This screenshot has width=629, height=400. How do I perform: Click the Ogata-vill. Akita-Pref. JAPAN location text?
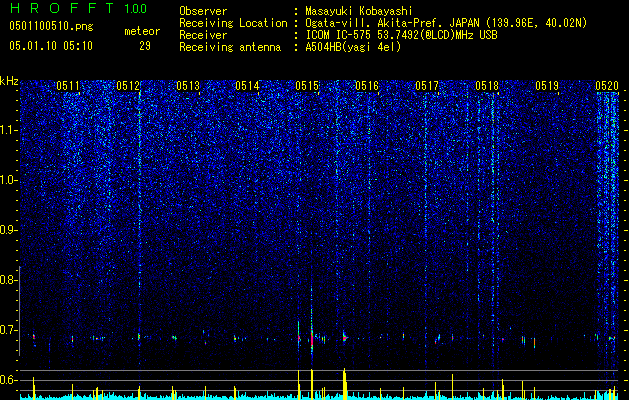pyautogui.click(x=446, y=23)
